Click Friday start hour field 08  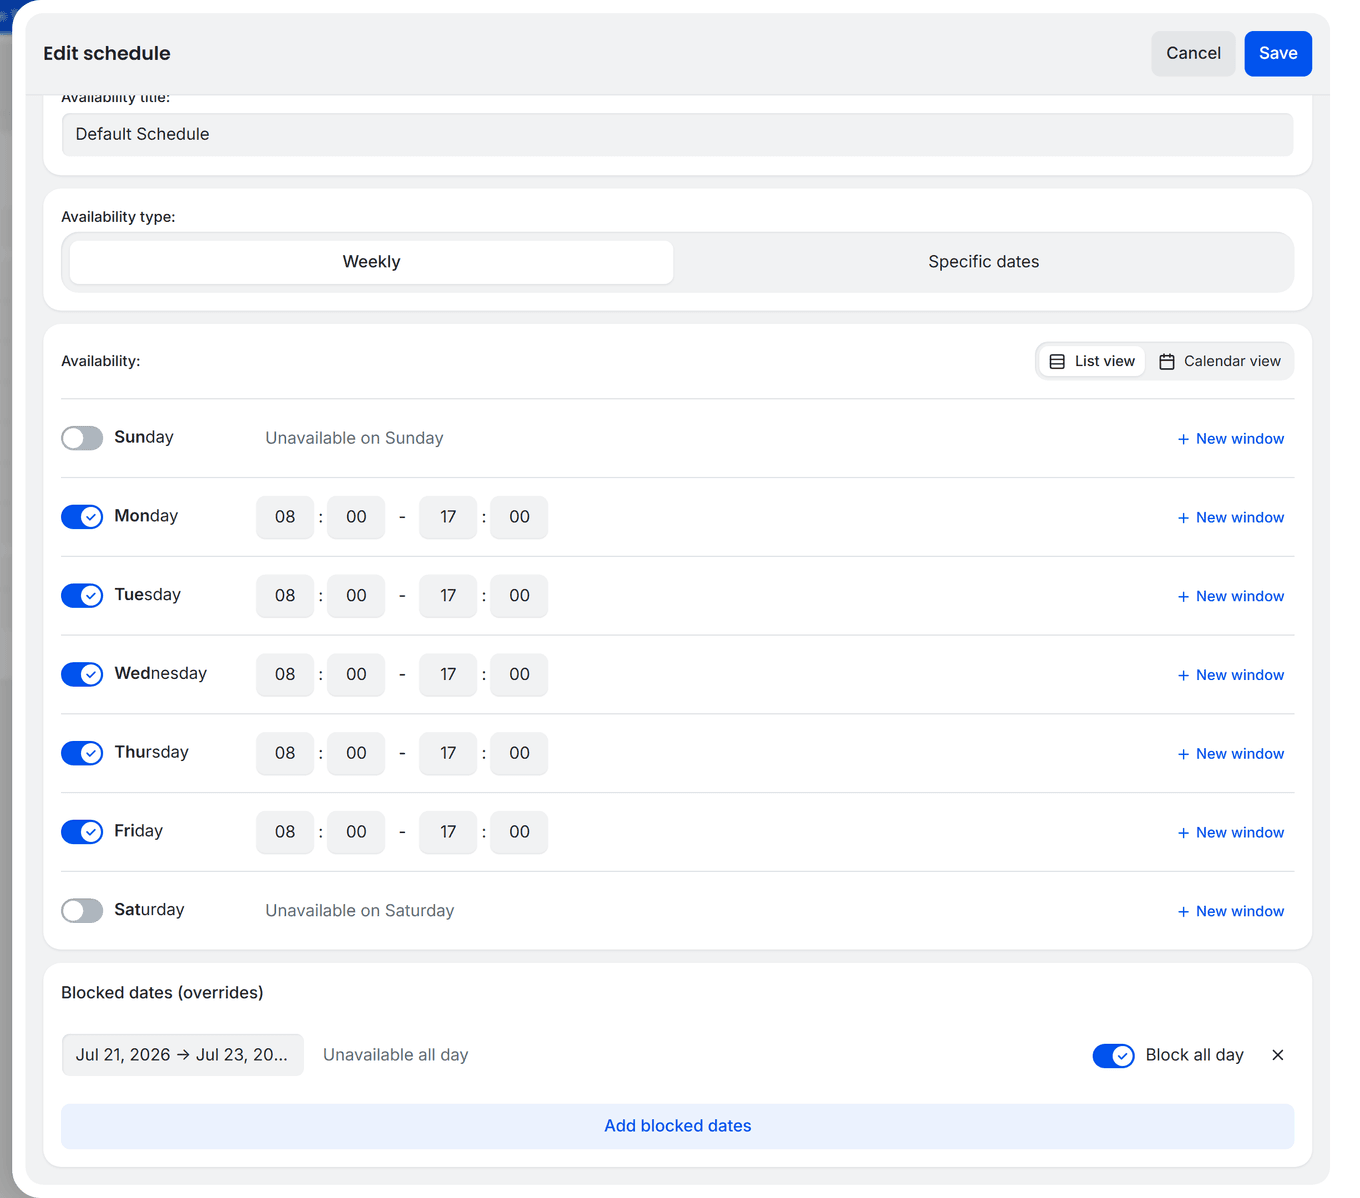(x=285, y=832)
